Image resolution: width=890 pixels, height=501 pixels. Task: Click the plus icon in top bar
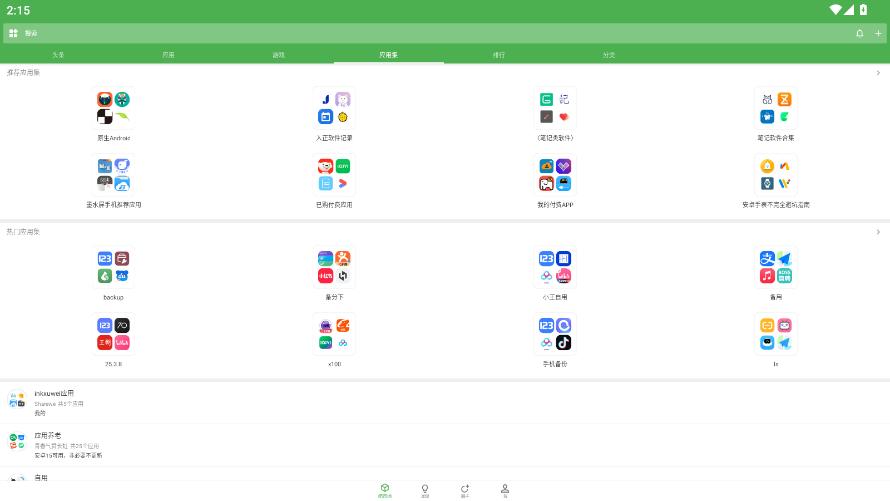[x=878, y=33]
